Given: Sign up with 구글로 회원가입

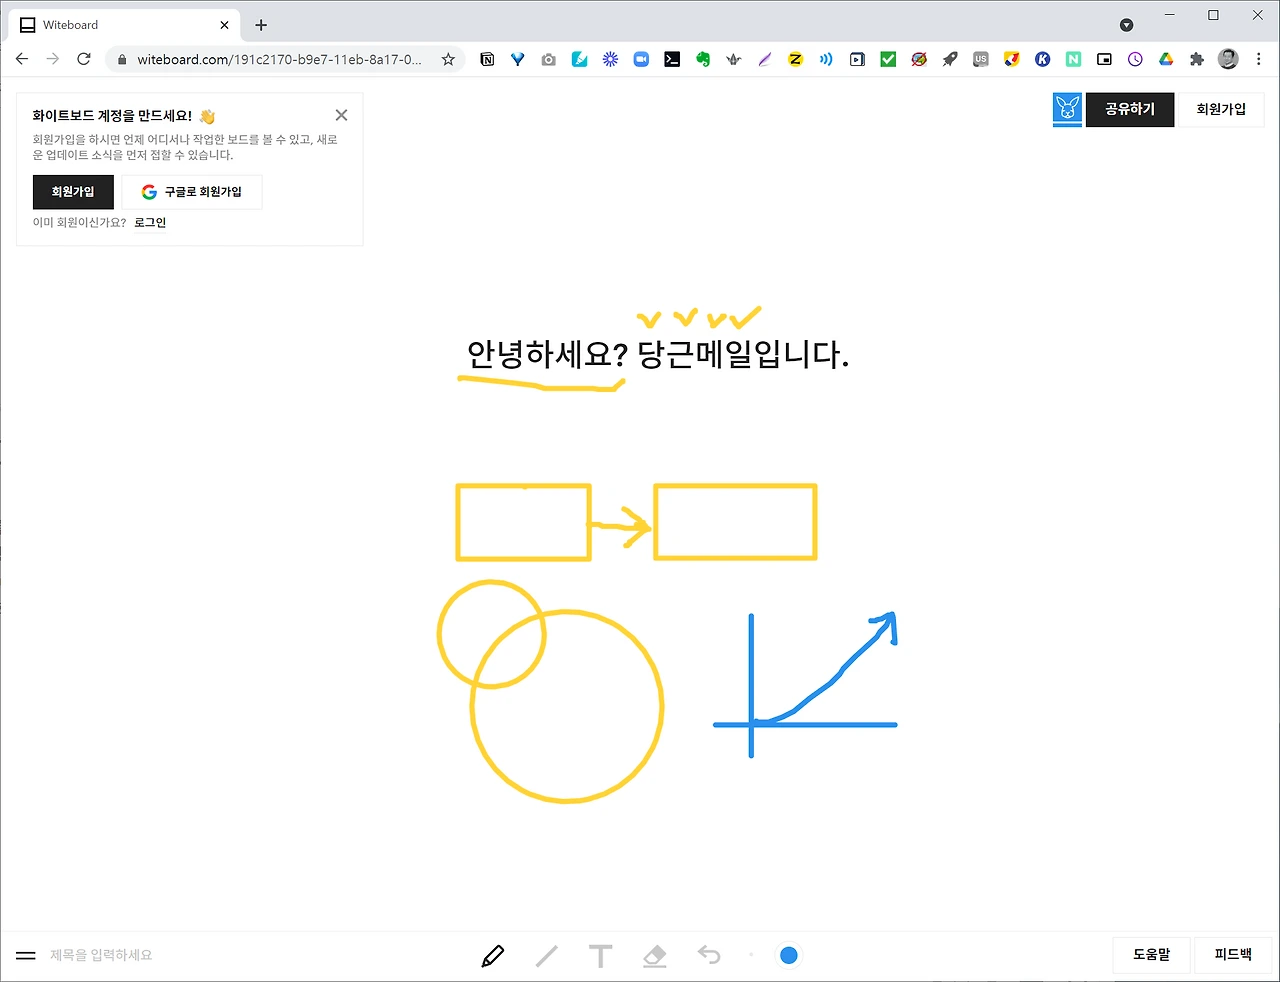Looking at the screenshot, I should tap(192, 192).
